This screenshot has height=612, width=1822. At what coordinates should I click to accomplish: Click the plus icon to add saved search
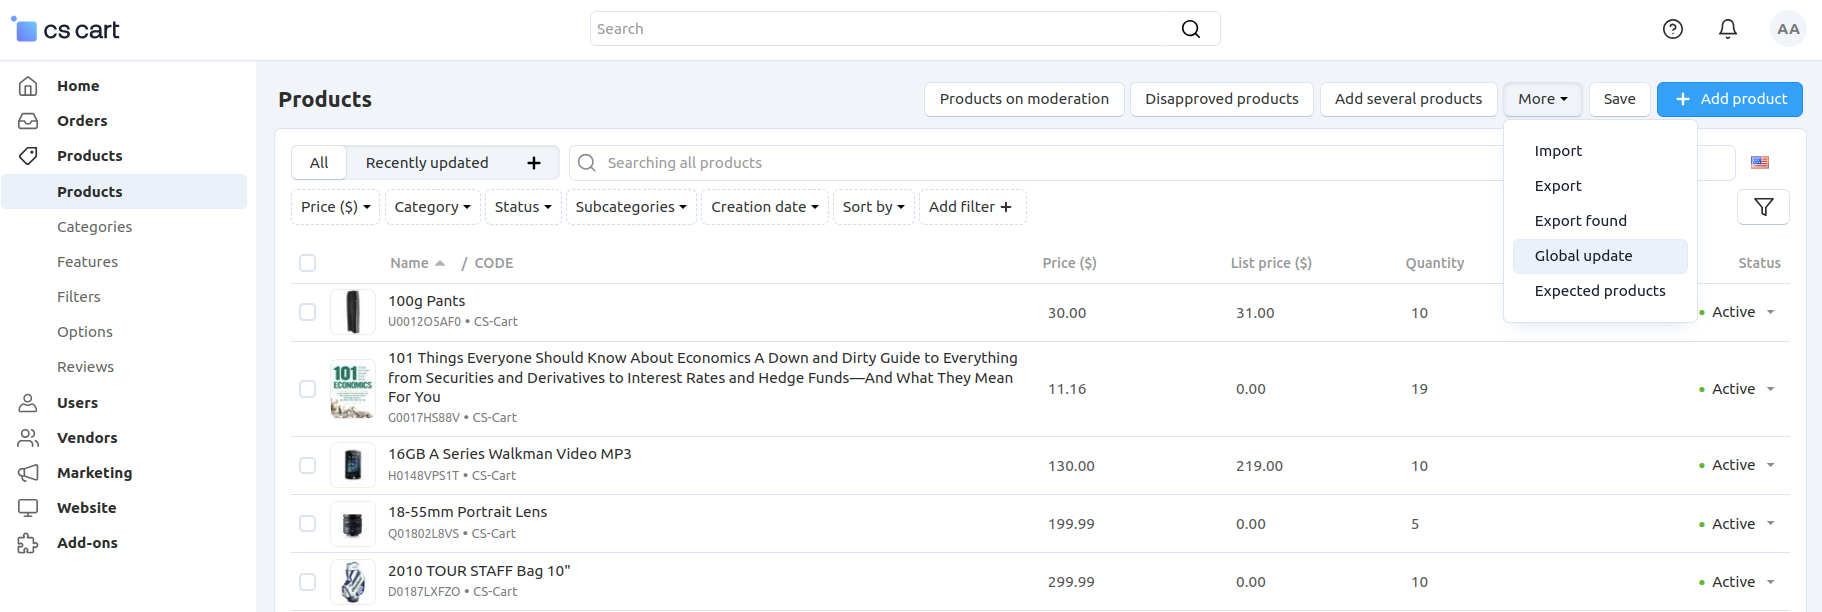pyautogui.click(x=534, y=163)
